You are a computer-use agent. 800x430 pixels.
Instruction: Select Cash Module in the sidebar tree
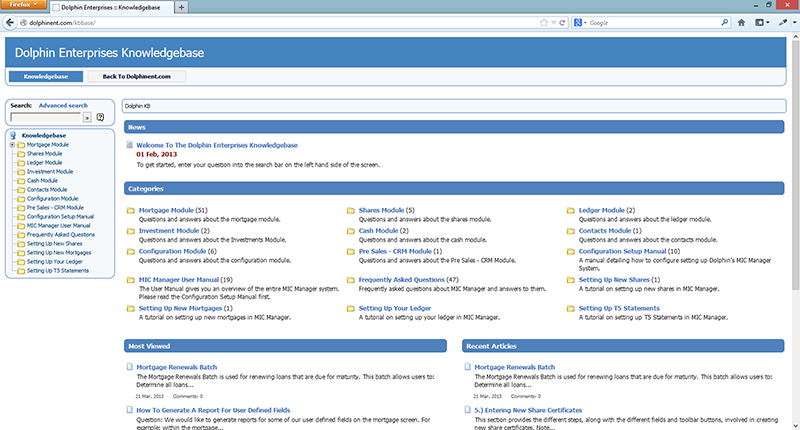pyautogui.click(x=42, y=181)
